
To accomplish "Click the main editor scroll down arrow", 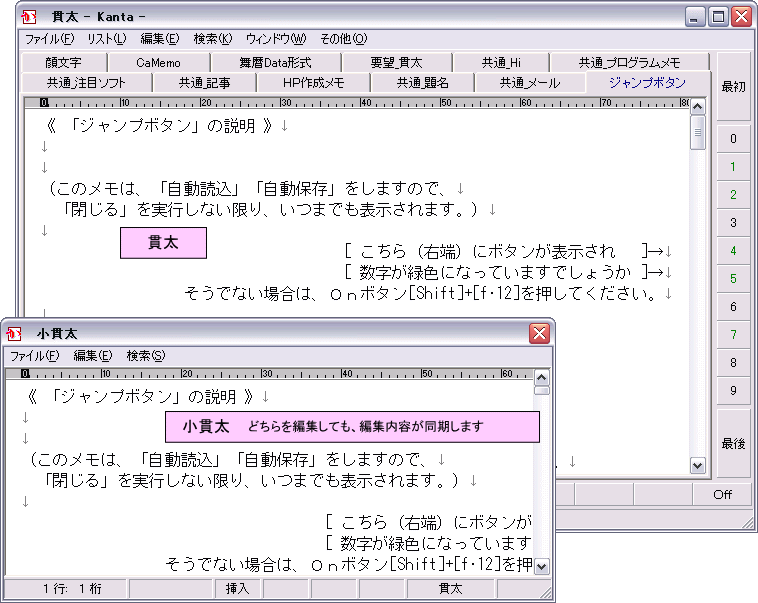I will pos(698,465).
